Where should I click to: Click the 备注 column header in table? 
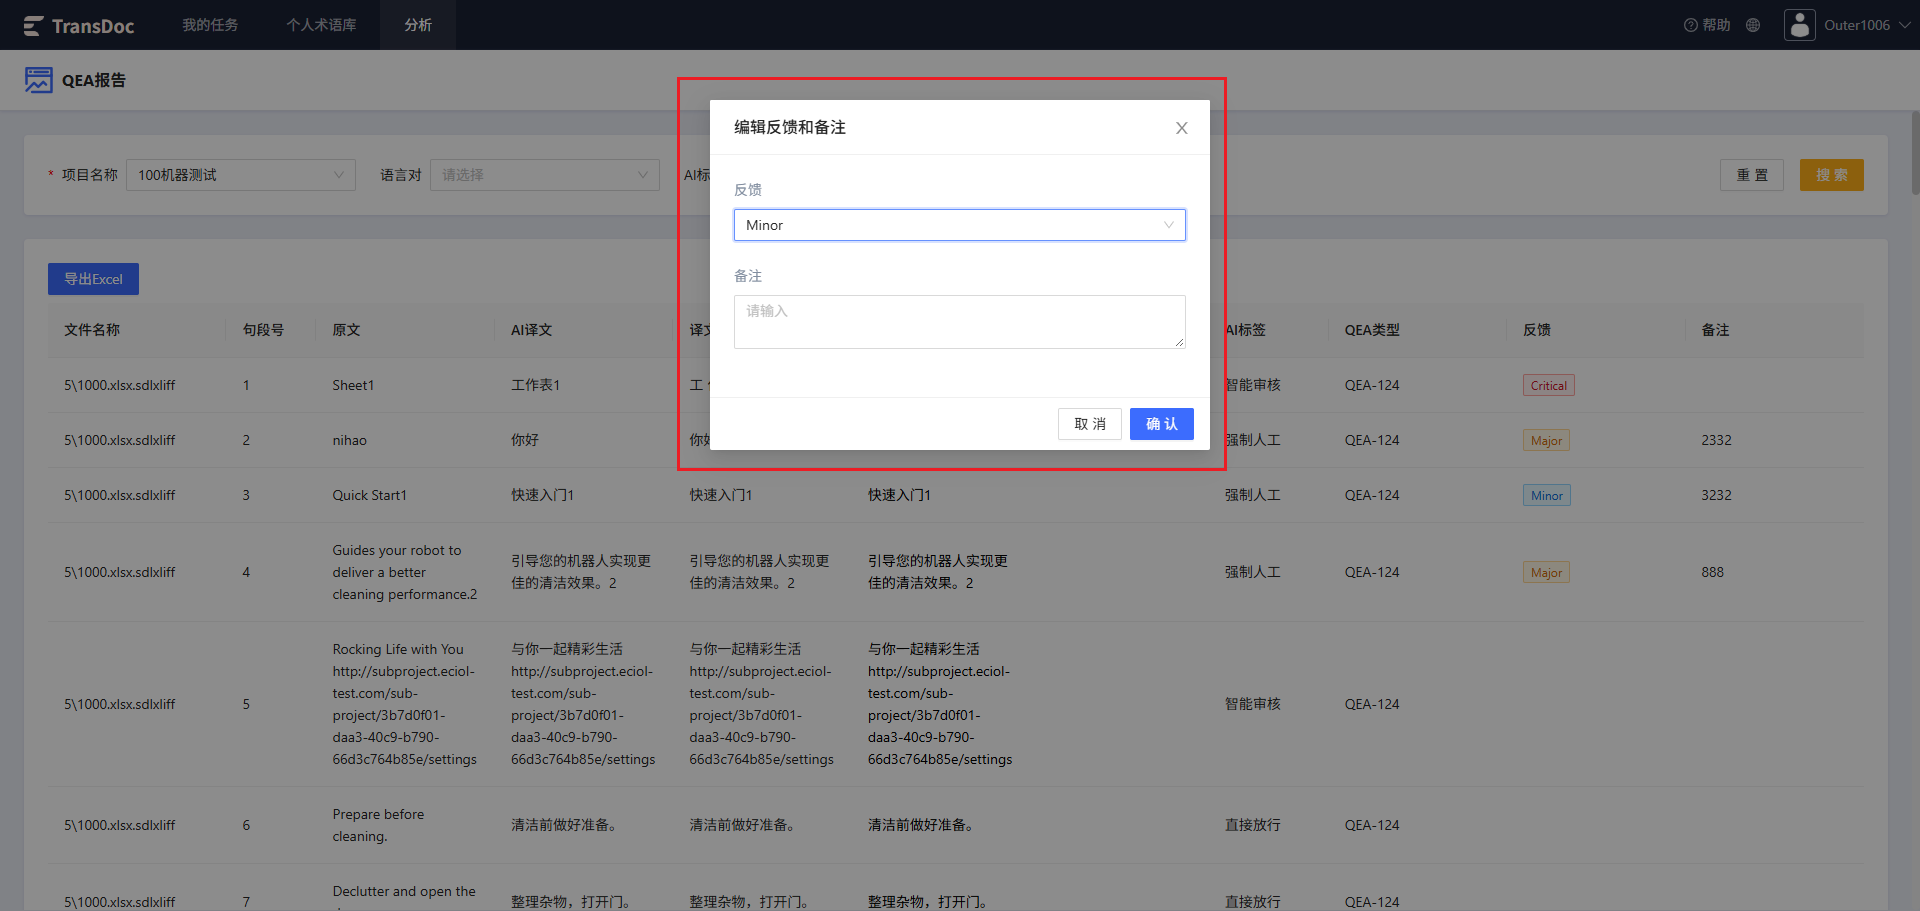tap(1715, 330)
